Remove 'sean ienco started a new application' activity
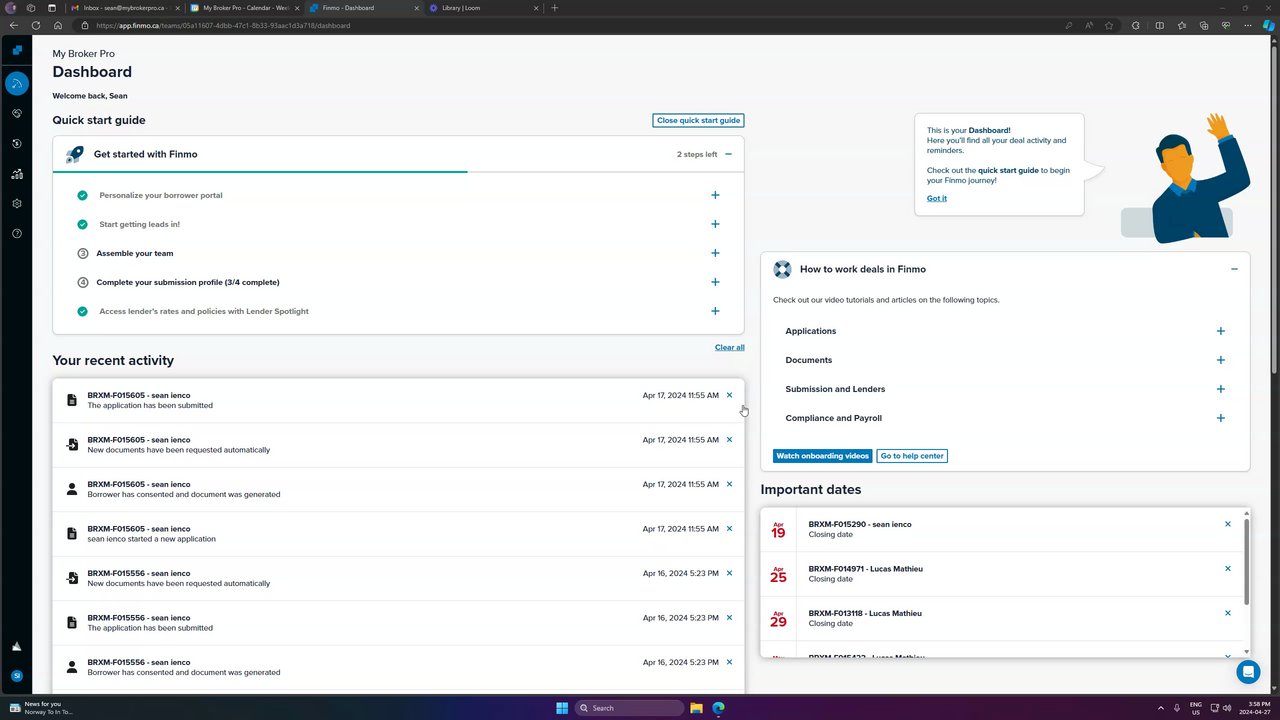 coord(729,529)
